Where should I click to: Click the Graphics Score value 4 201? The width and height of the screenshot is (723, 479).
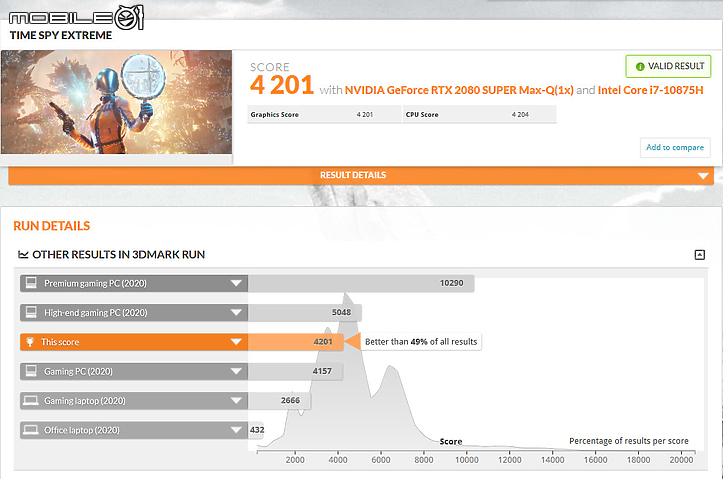(364, 114)
